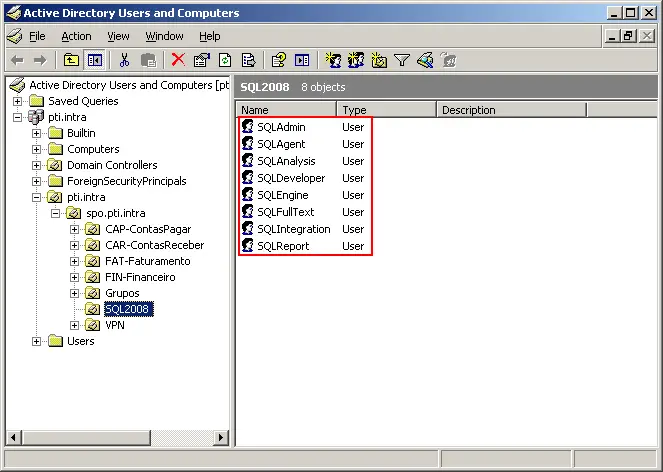Expand the CAP-ContasPagar node

74,230
